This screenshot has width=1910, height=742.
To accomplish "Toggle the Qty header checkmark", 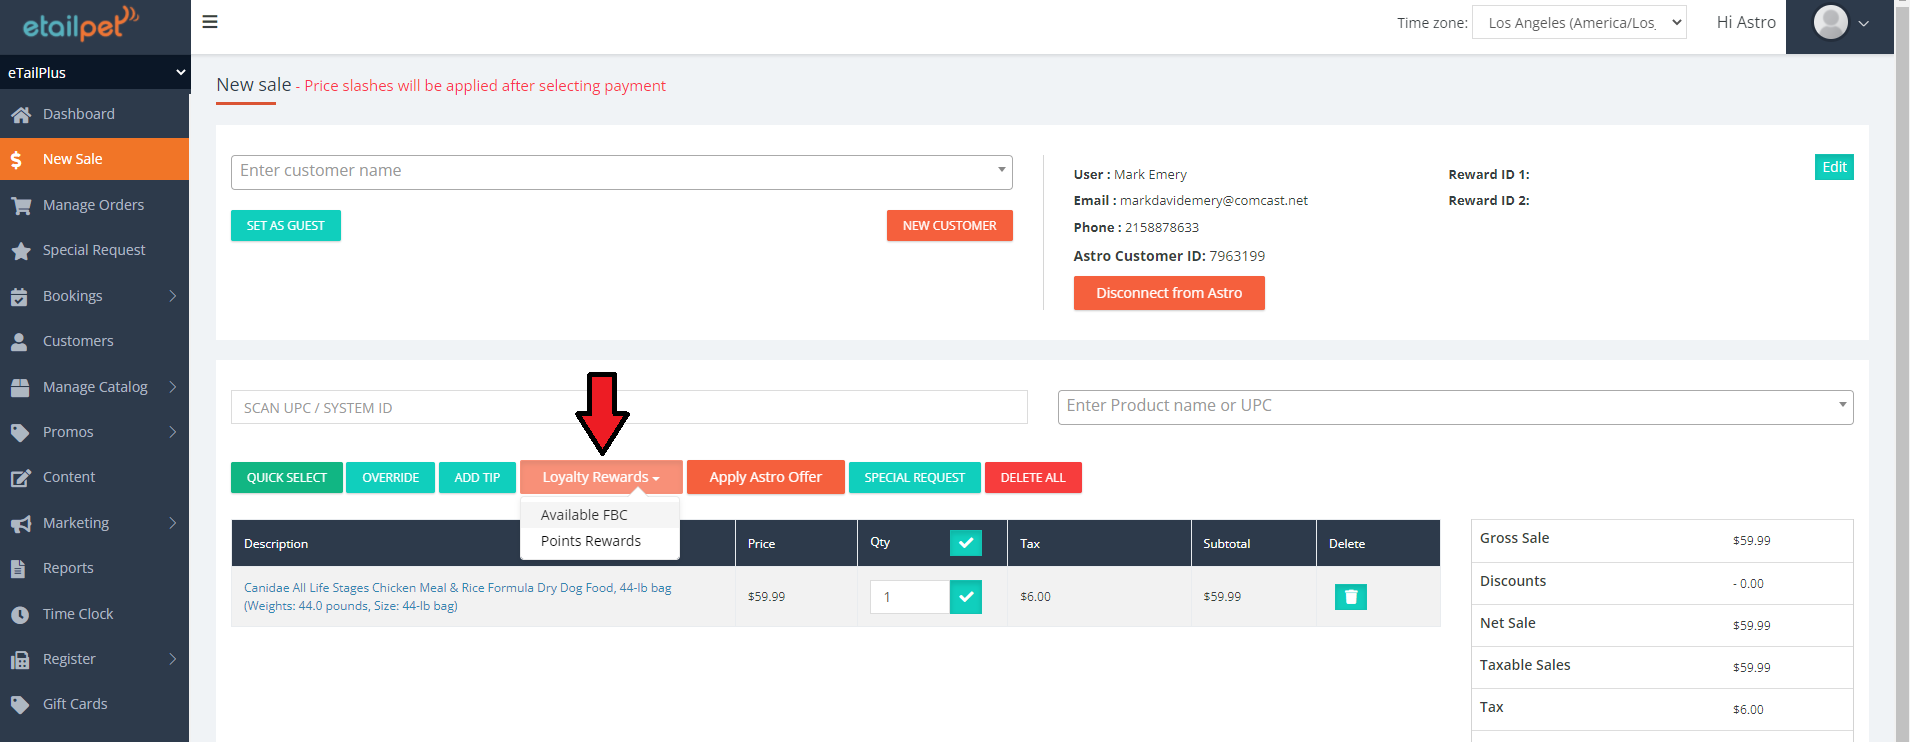I will point(965,543).
